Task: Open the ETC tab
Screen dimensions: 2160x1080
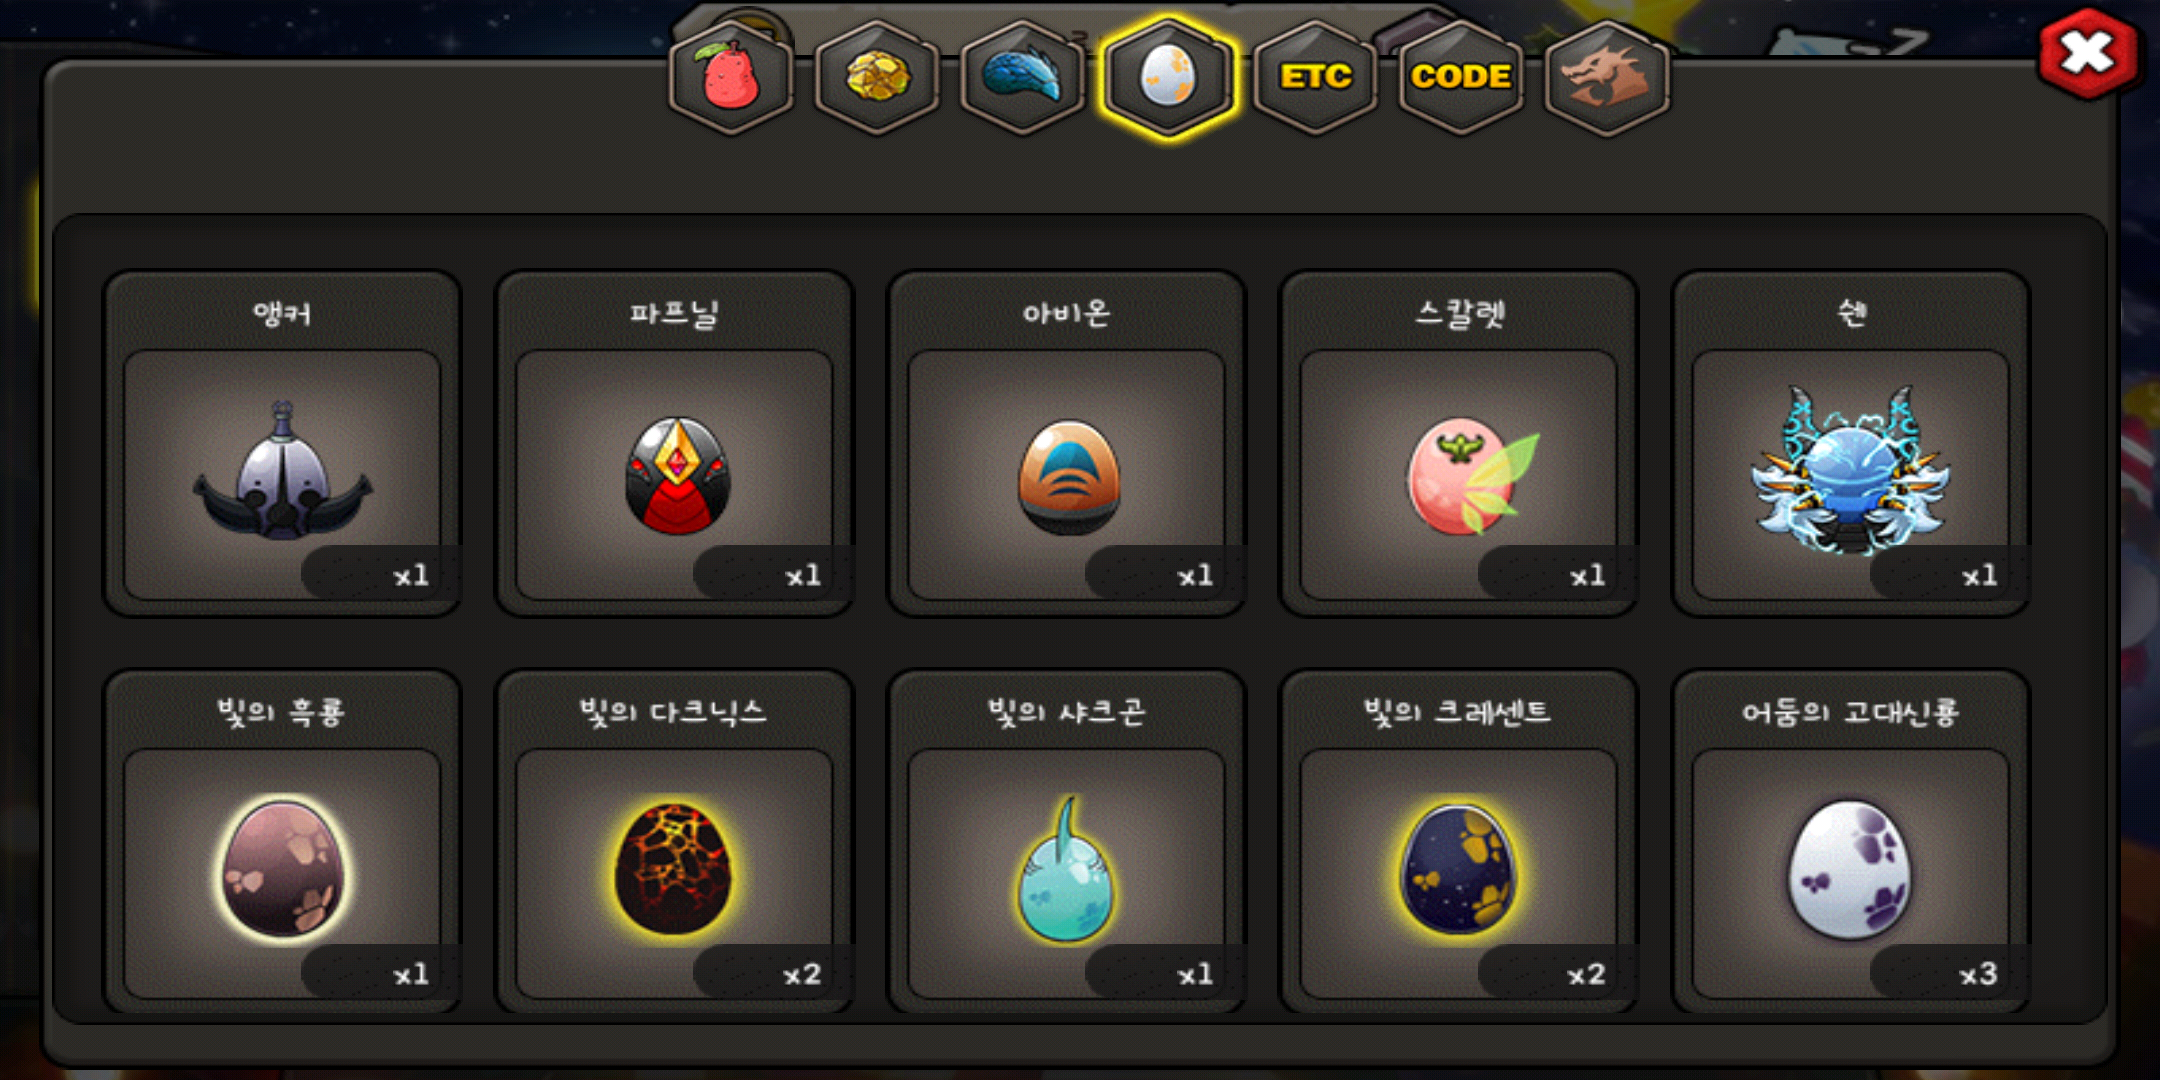Action: click(1315, 77)
